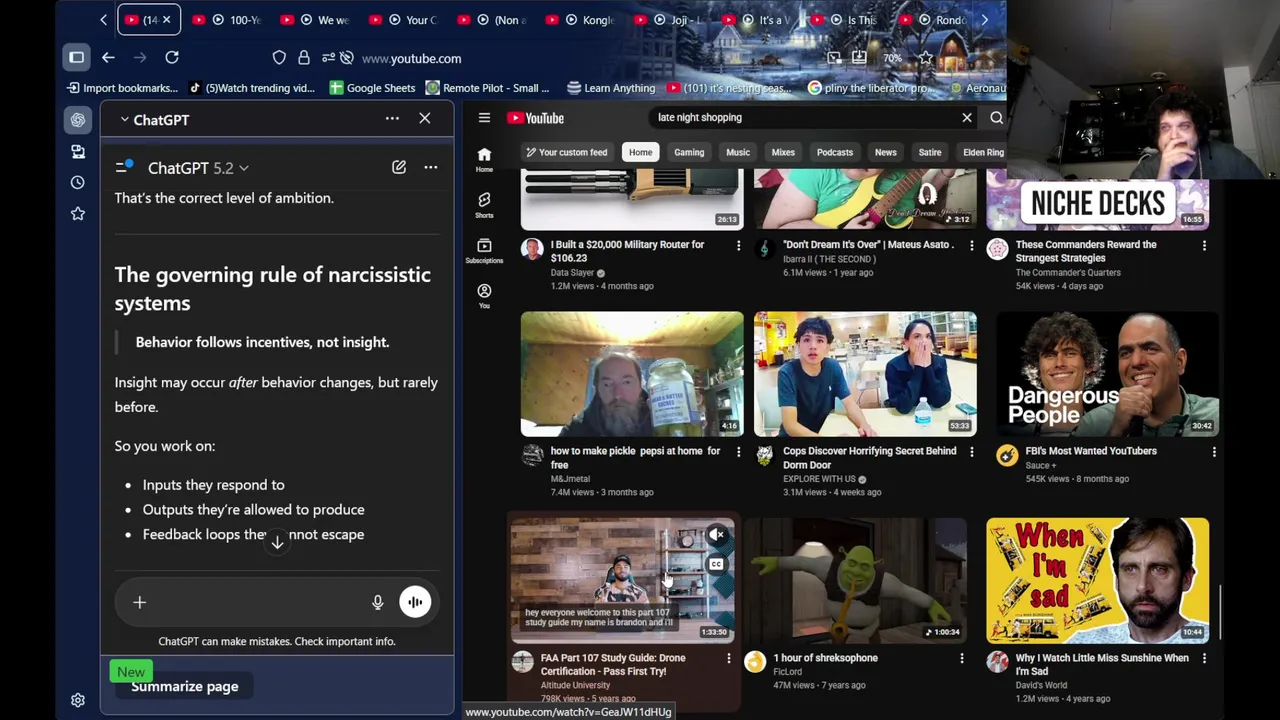Screen dimensions: 1280x720
Task: Select the Gaming filter chip
Action: [x=689, y=152]
